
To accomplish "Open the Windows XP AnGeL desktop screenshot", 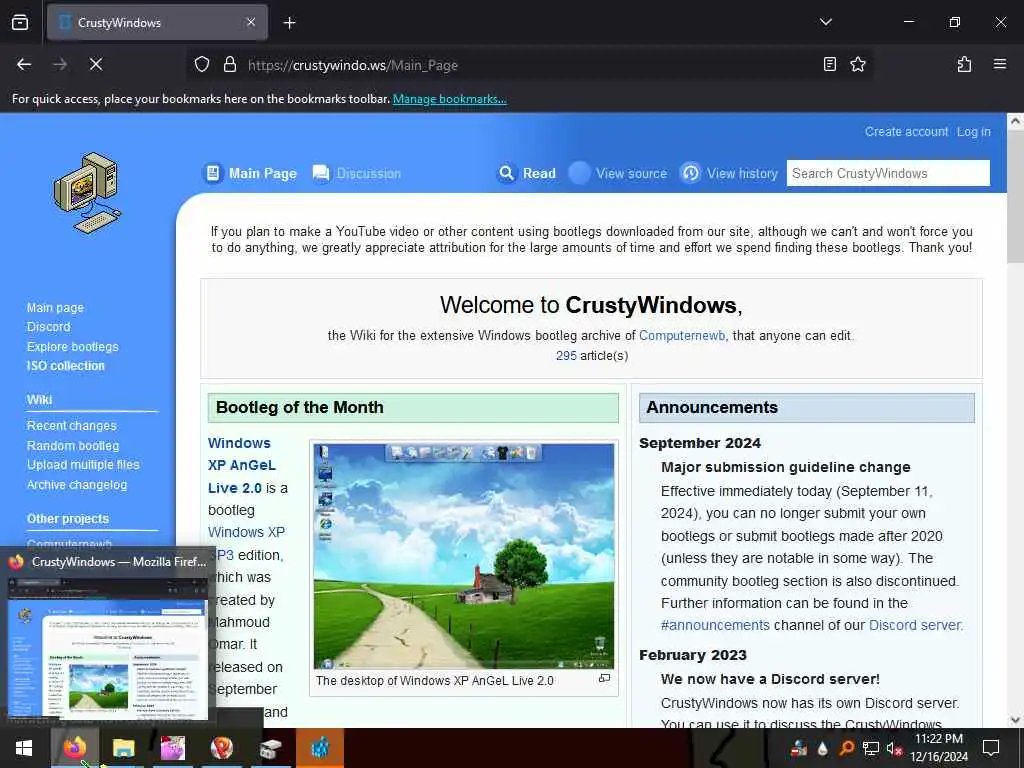I will [464, 556].
